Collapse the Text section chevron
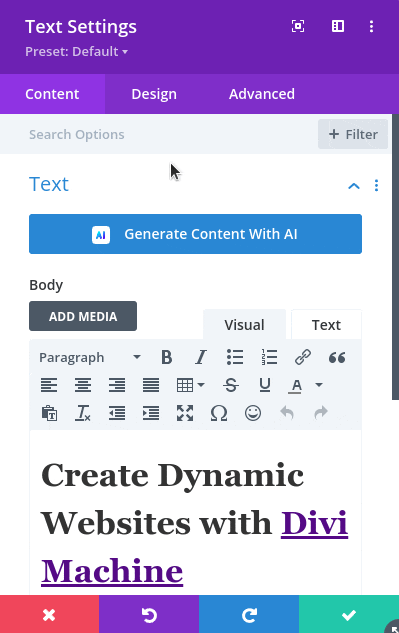 tap(354, 186)
